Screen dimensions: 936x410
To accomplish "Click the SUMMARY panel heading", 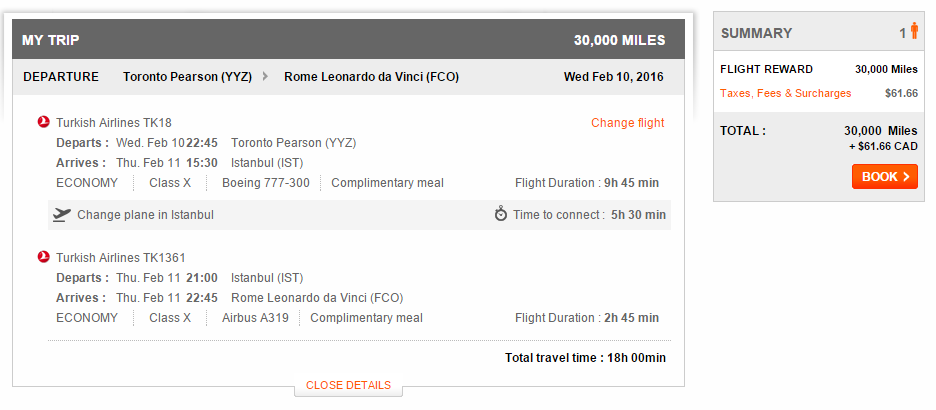I will click(x=756, y=33).
